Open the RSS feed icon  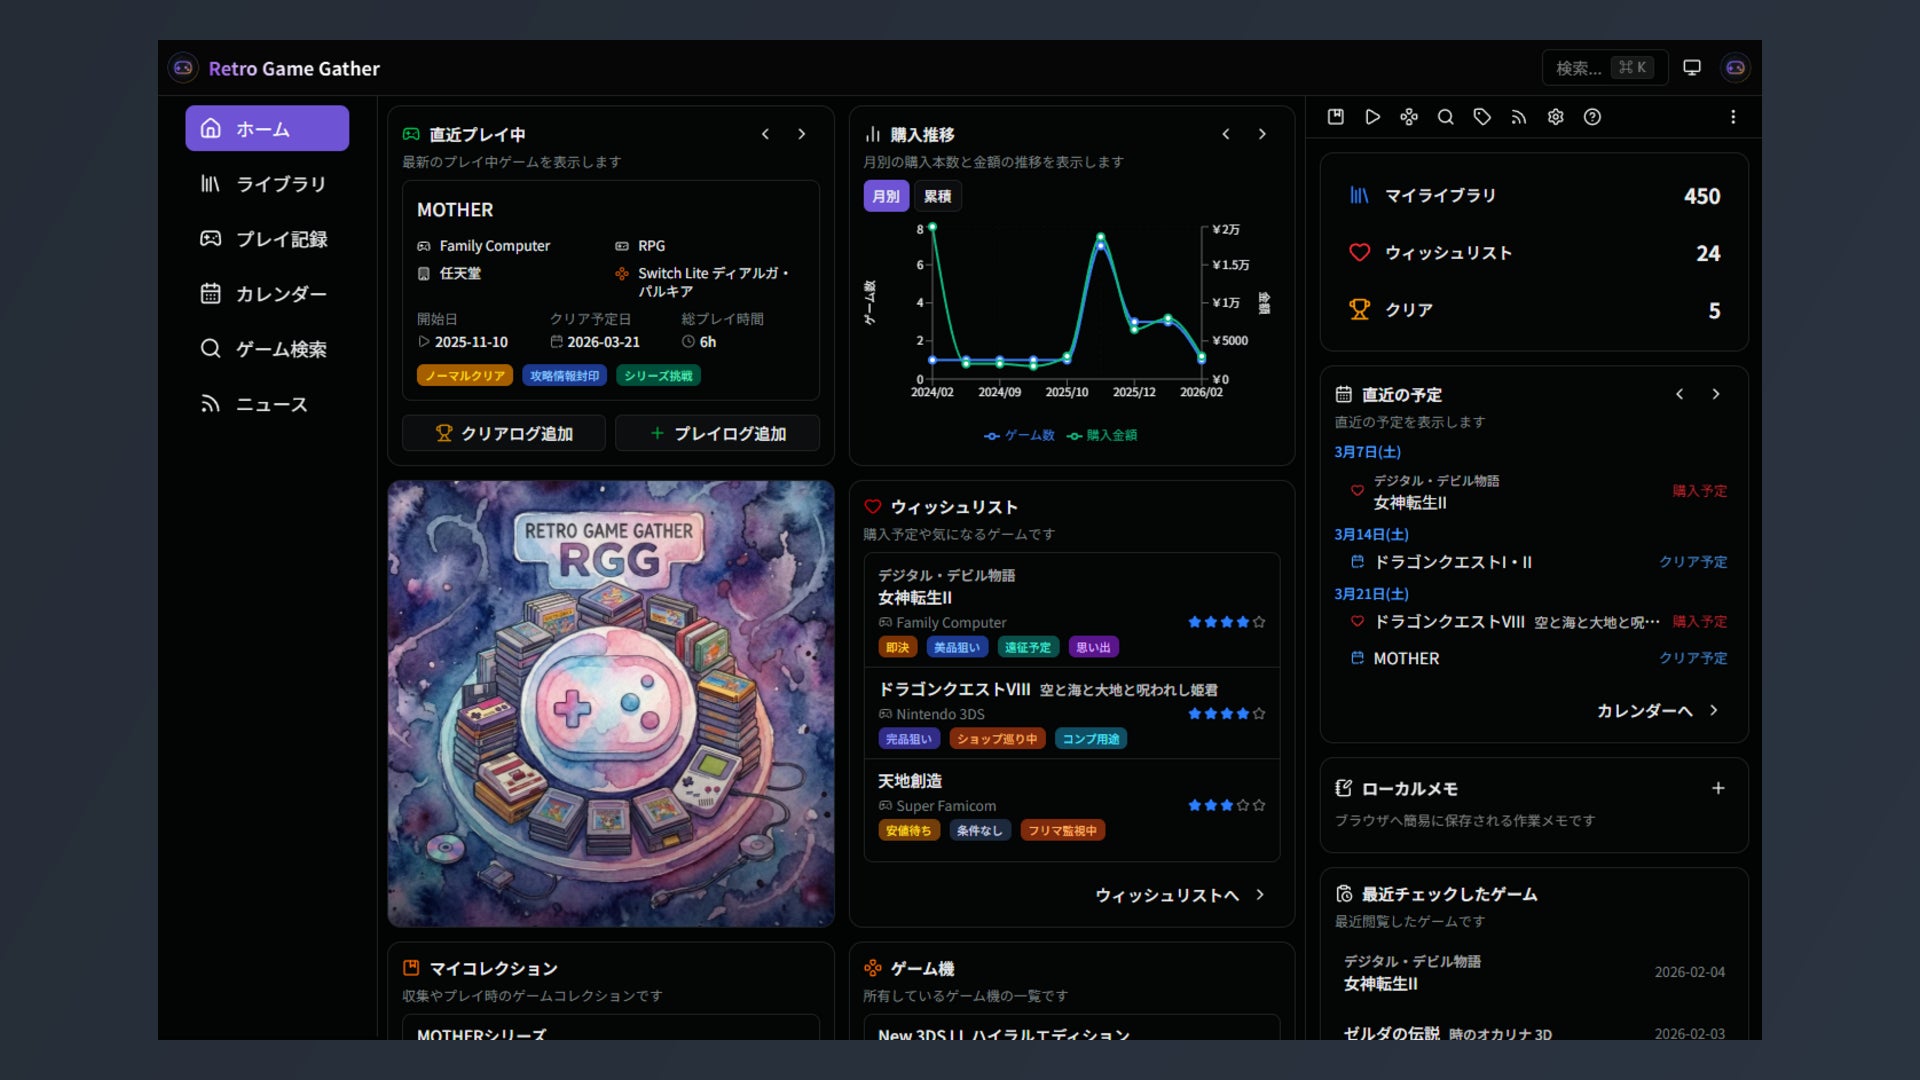click(1518, 117)
